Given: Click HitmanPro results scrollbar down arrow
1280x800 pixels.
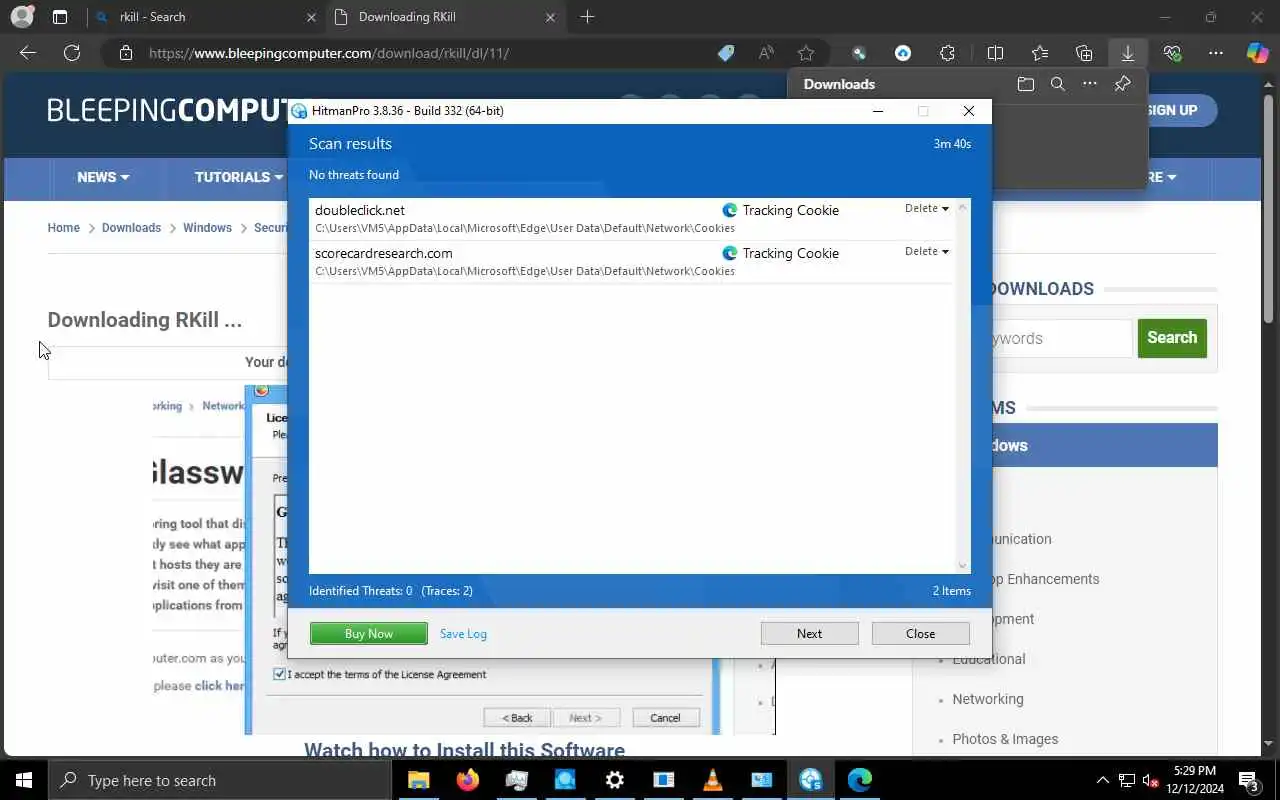Looking at the screenshot, I should coord(963,566).
